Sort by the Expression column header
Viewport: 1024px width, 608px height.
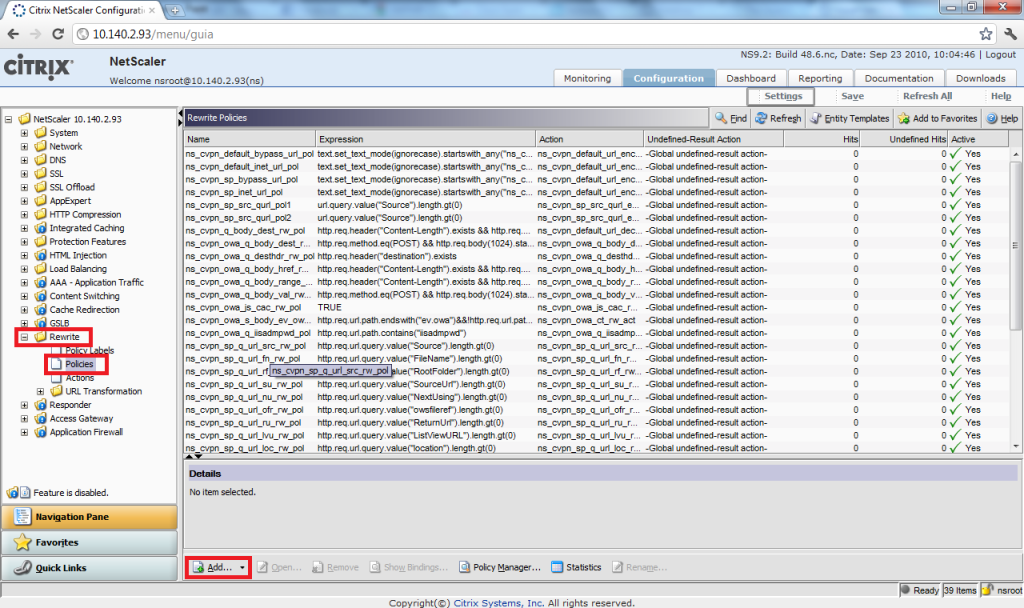(x=424, y=139)
